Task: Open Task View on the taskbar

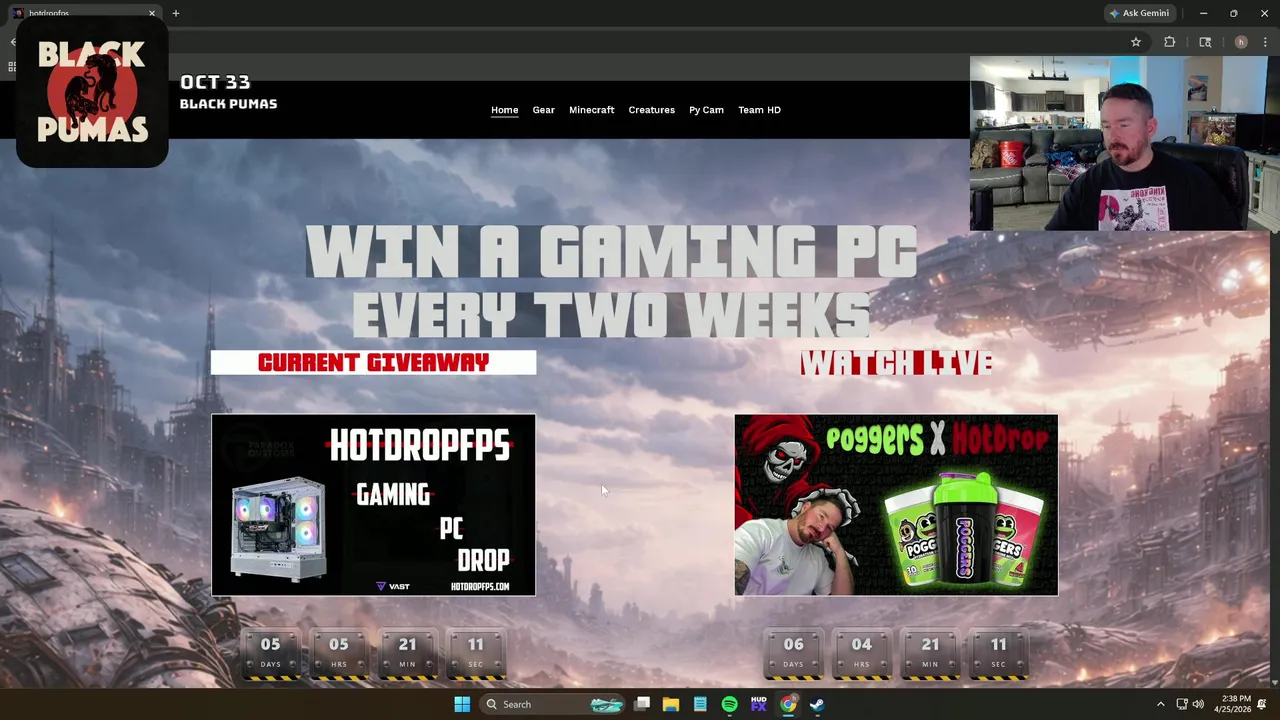Action: coord(642,704)
